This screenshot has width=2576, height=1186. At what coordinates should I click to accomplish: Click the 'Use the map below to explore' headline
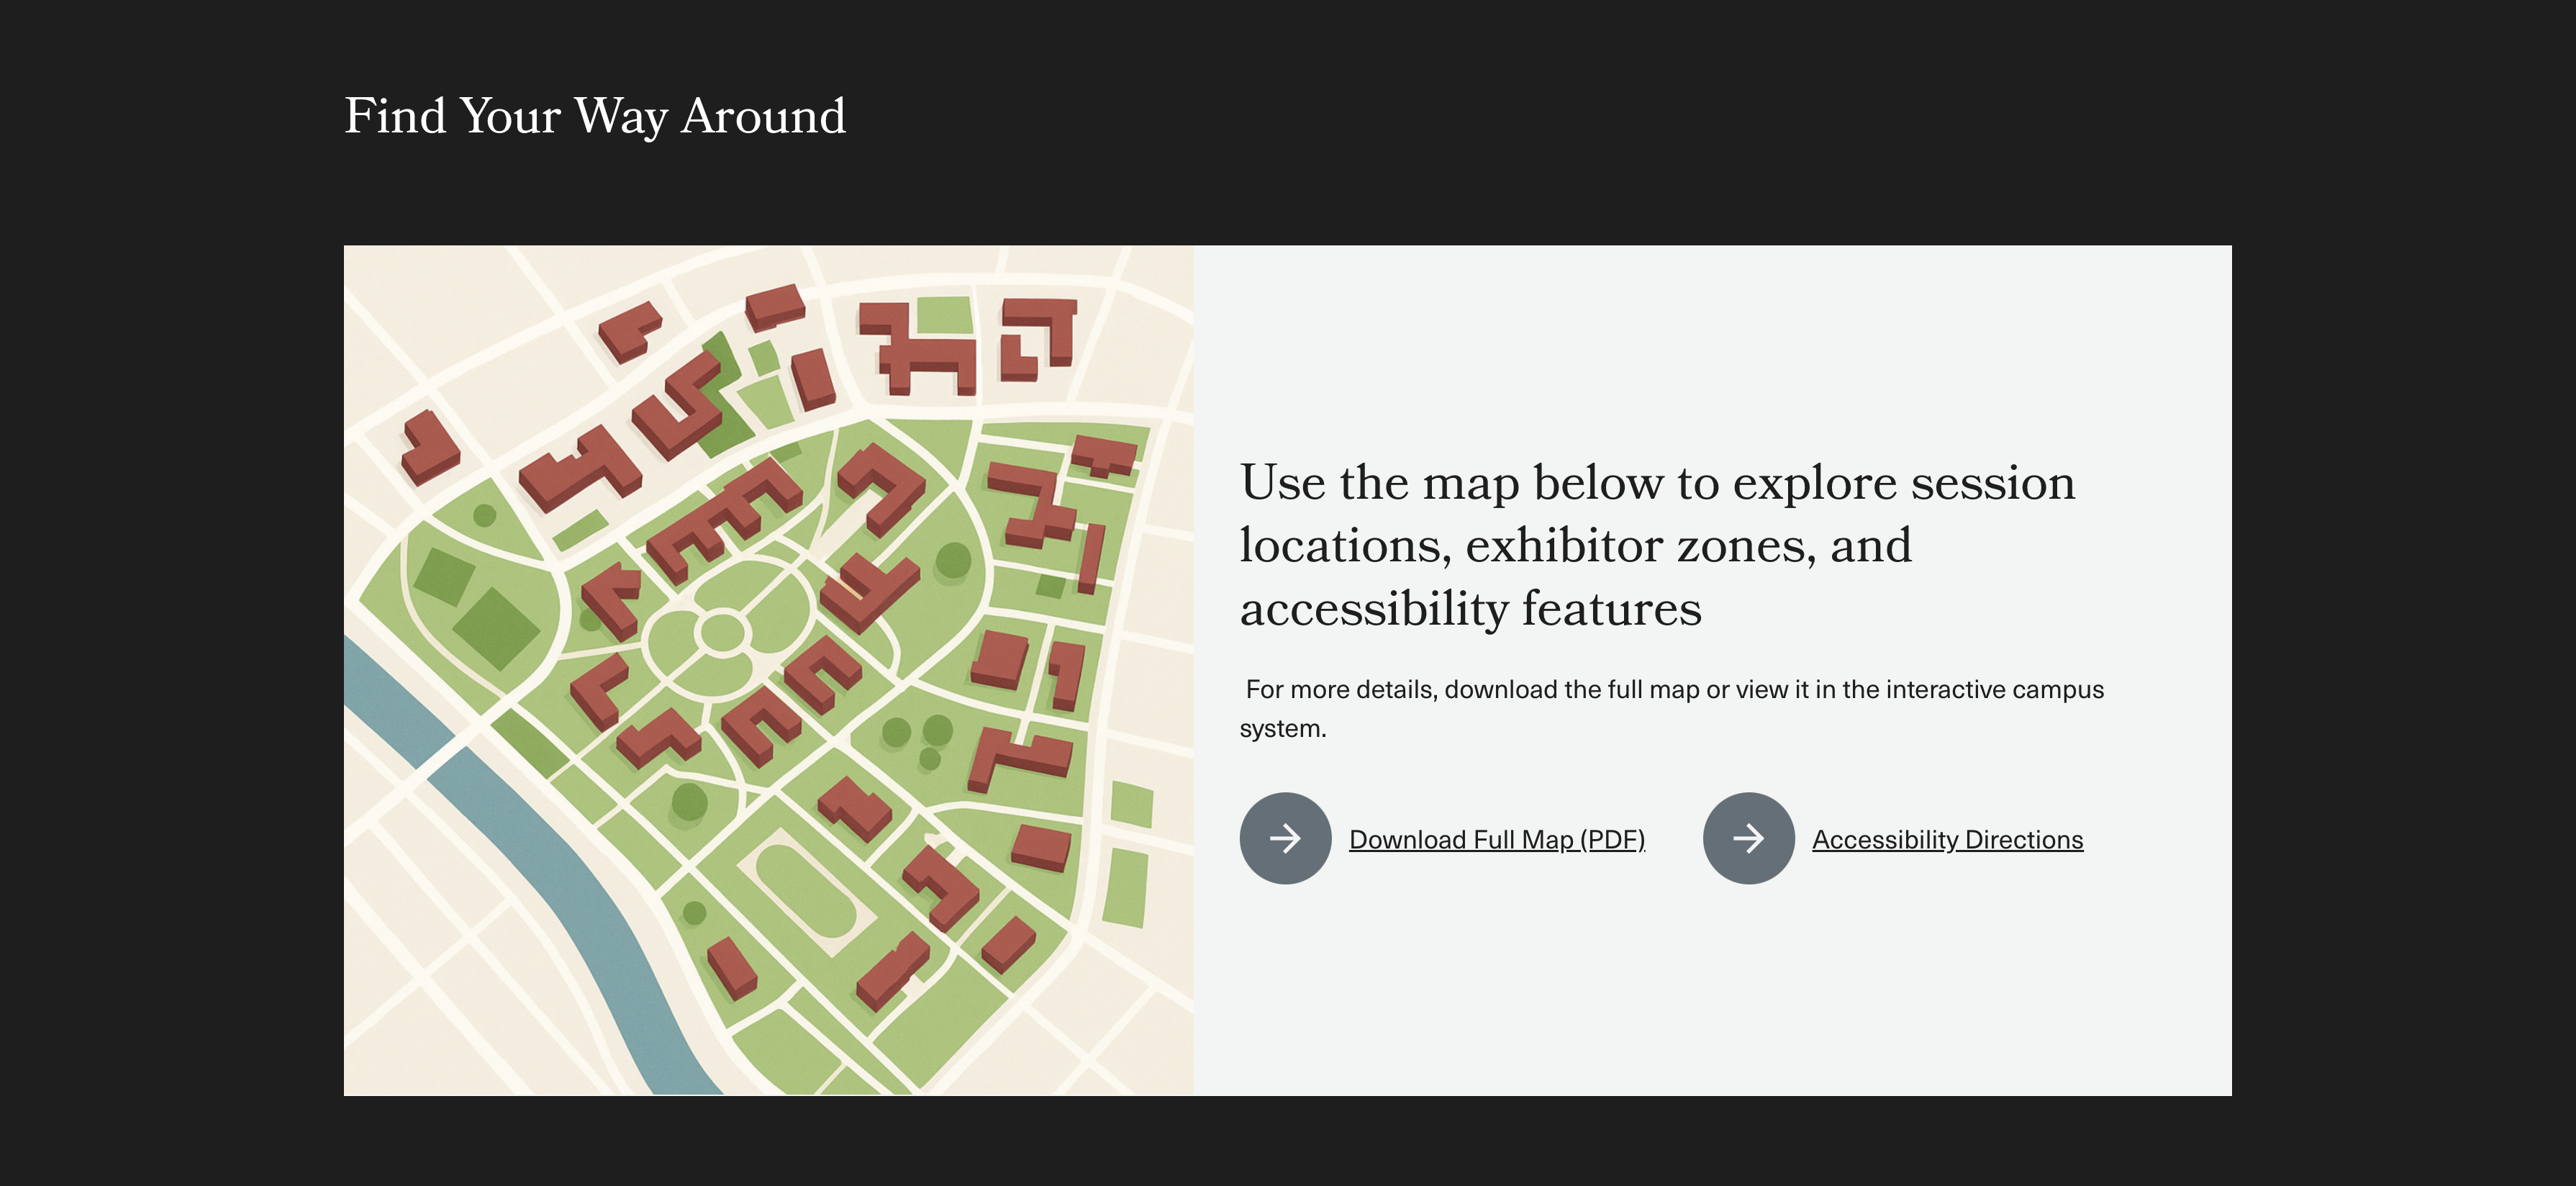pyautogui.click(x=1657, y=545)
